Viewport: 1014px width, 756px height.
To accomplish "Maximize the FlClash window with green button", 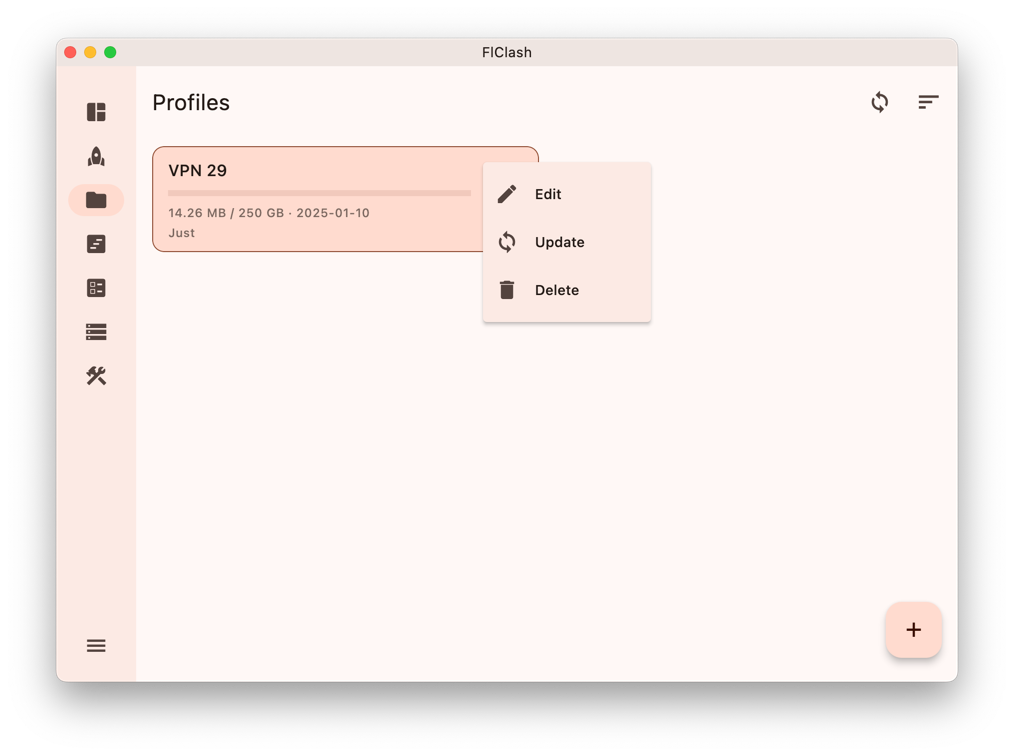I will (110, 52).
